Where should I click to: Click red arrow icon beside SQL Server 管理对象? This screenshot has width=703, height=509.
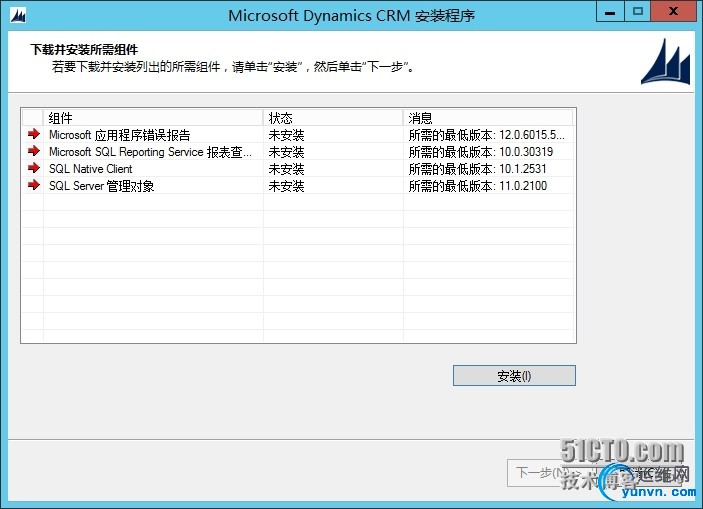click(34, 185)
